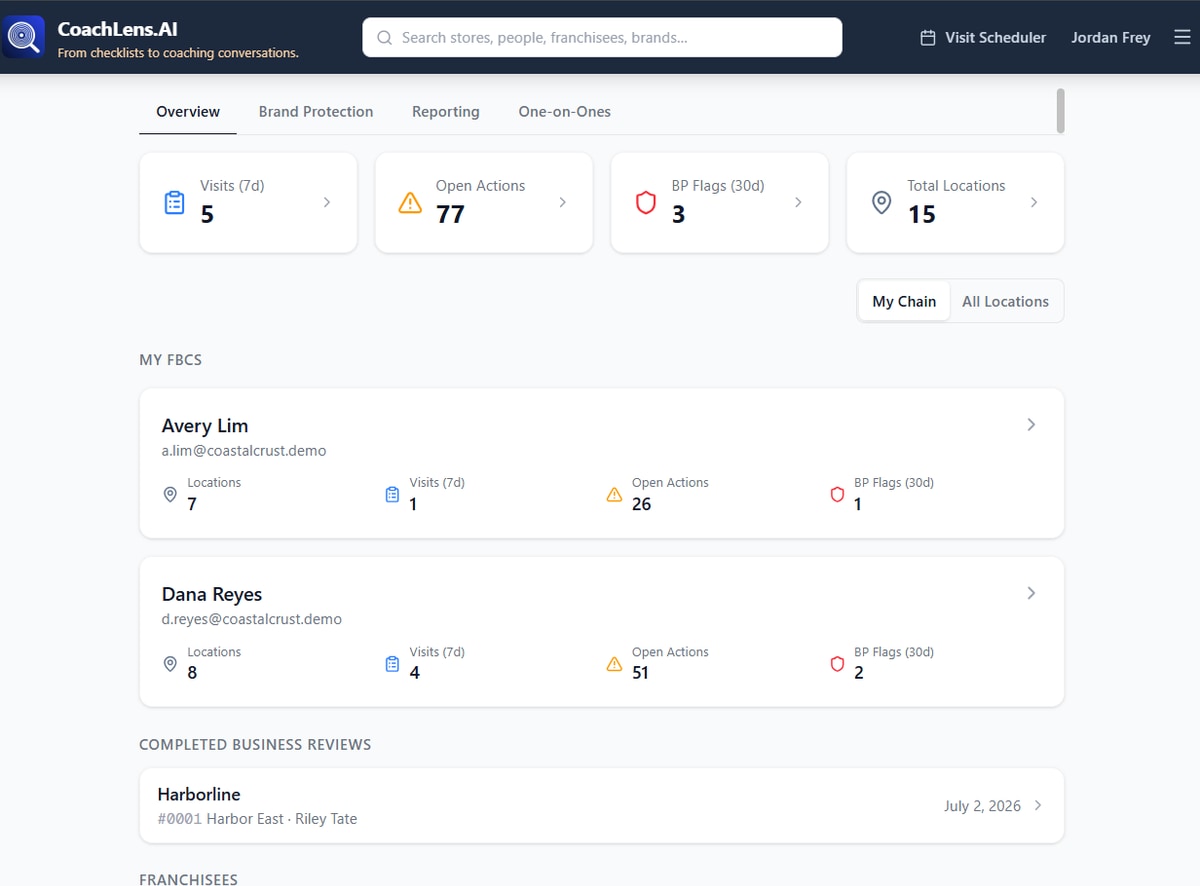The width and height of the screenshot is (1200, 886).
Task: Click Dana Reyes's Locations pin icon
Action: tap(170, 664)
